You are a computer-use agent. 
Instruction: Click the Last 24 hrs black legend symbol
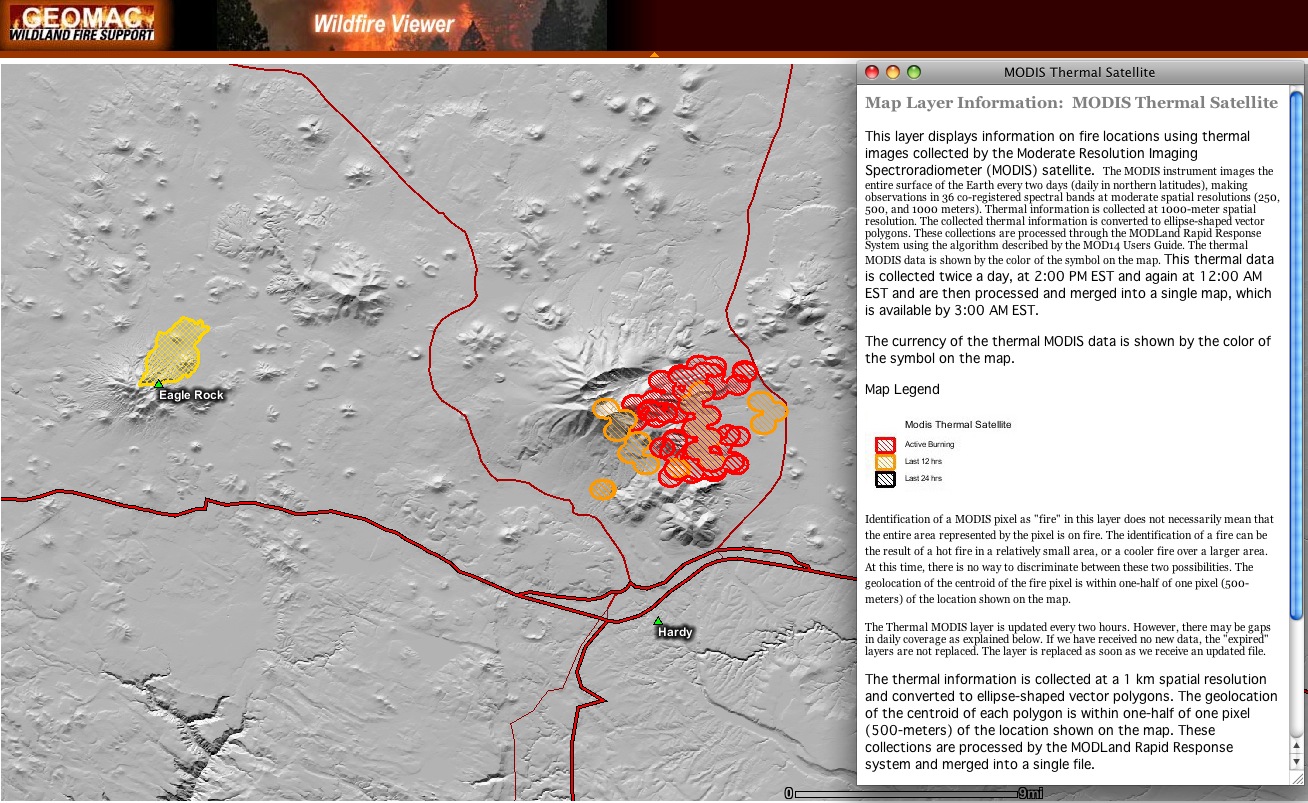884,479
